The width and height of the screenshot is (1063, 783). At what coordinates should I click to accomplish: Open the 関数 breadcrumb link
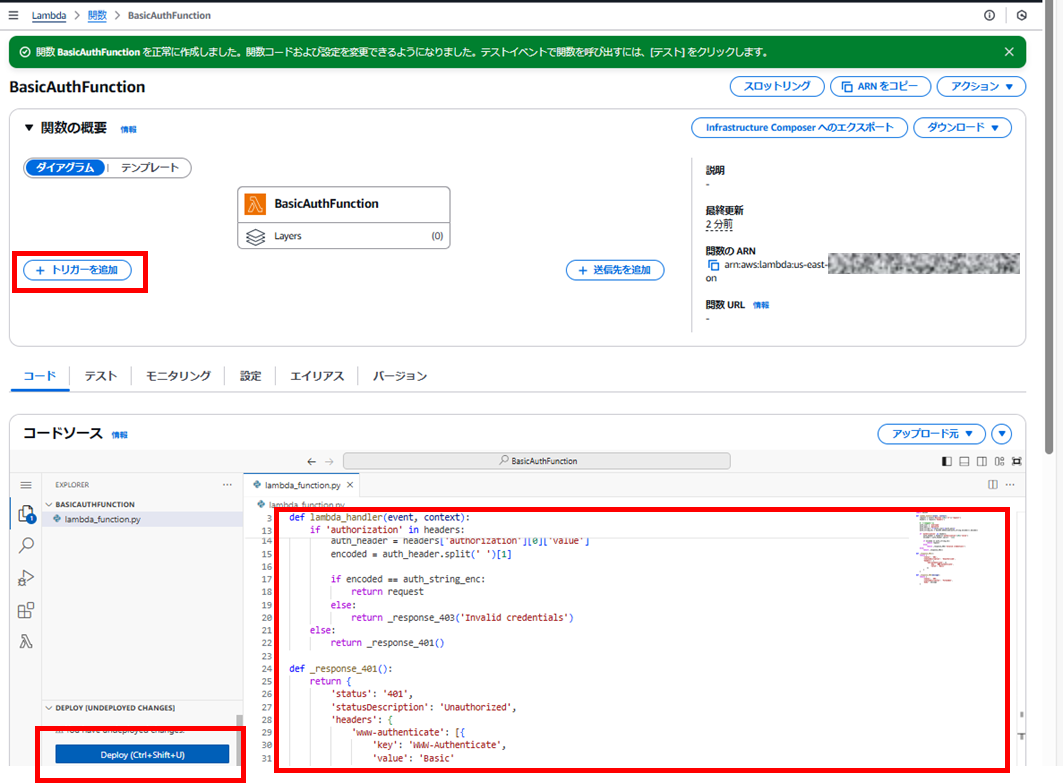(97, 15)
